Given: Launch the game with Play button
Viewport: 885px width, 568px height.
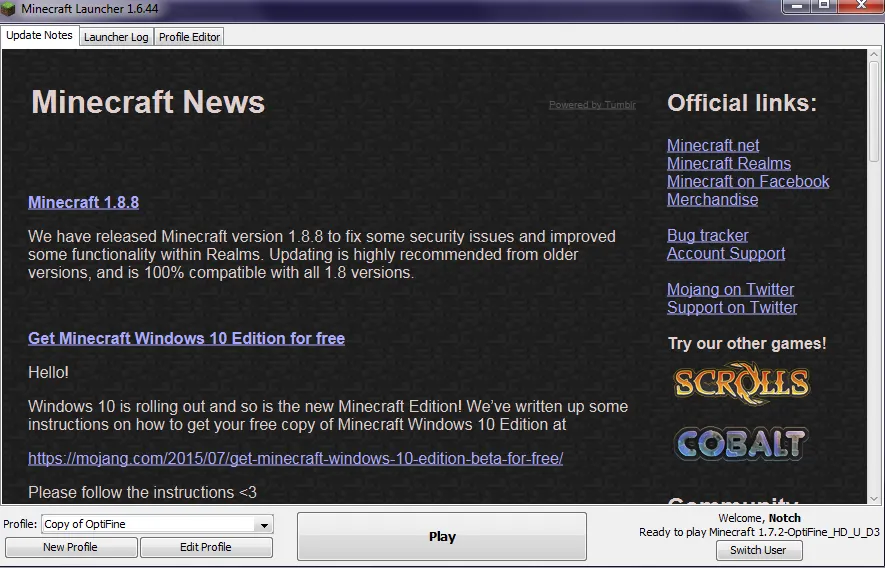Looking at the screenshot, I should (442, 536).
